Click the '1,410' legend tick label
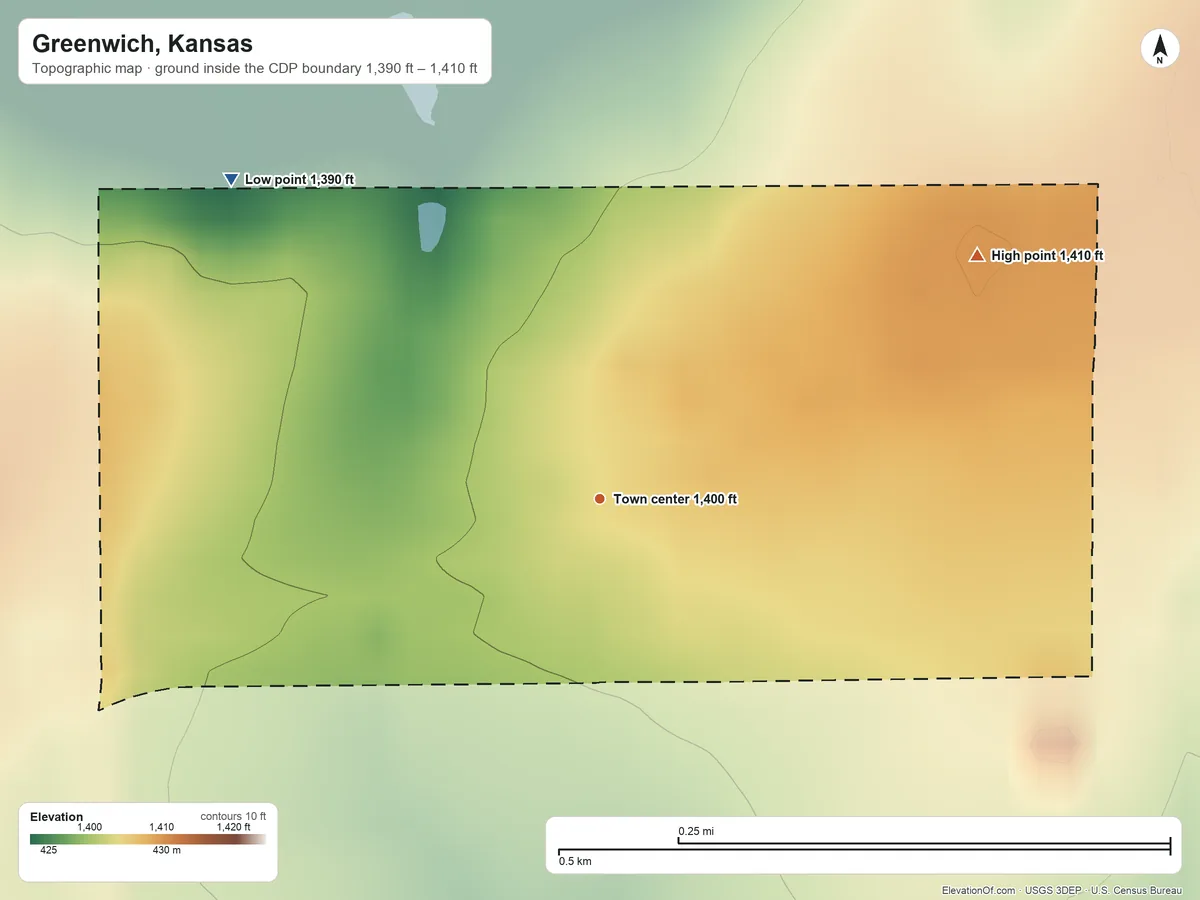The width and height of the screenshot is (1200, 900). 161,827
